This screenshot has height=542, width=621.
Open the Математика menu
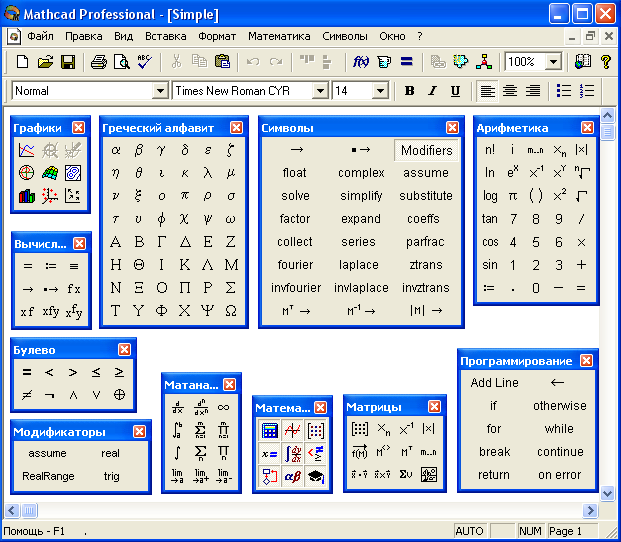tap(279, 36)
